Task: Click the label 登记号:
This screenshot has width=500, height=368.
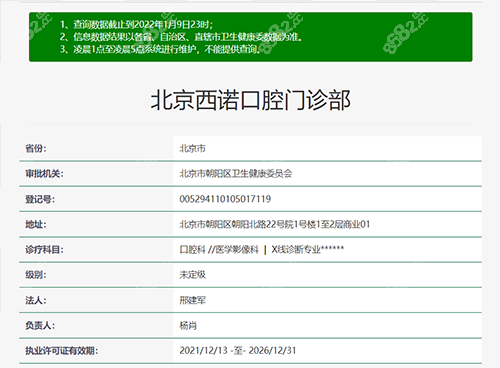Action: tap(40, 199)
